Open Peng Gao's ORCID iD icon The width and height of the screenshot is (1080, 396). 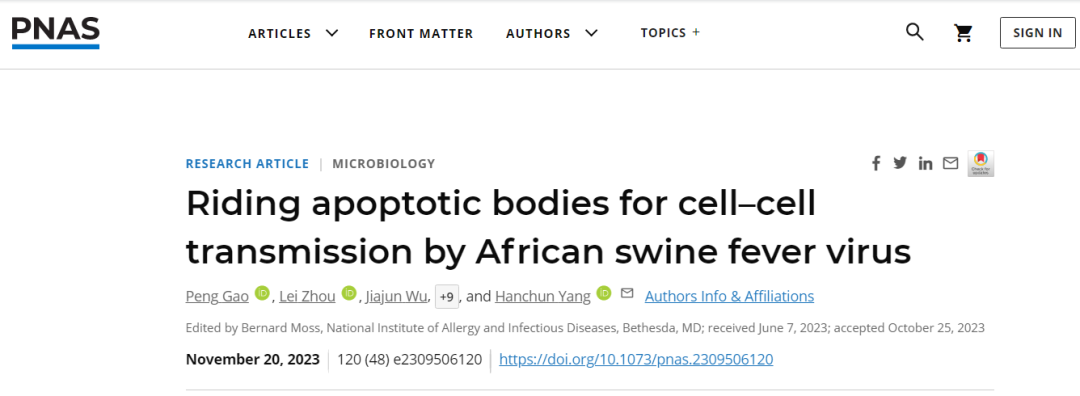click(x=262, y=293)
